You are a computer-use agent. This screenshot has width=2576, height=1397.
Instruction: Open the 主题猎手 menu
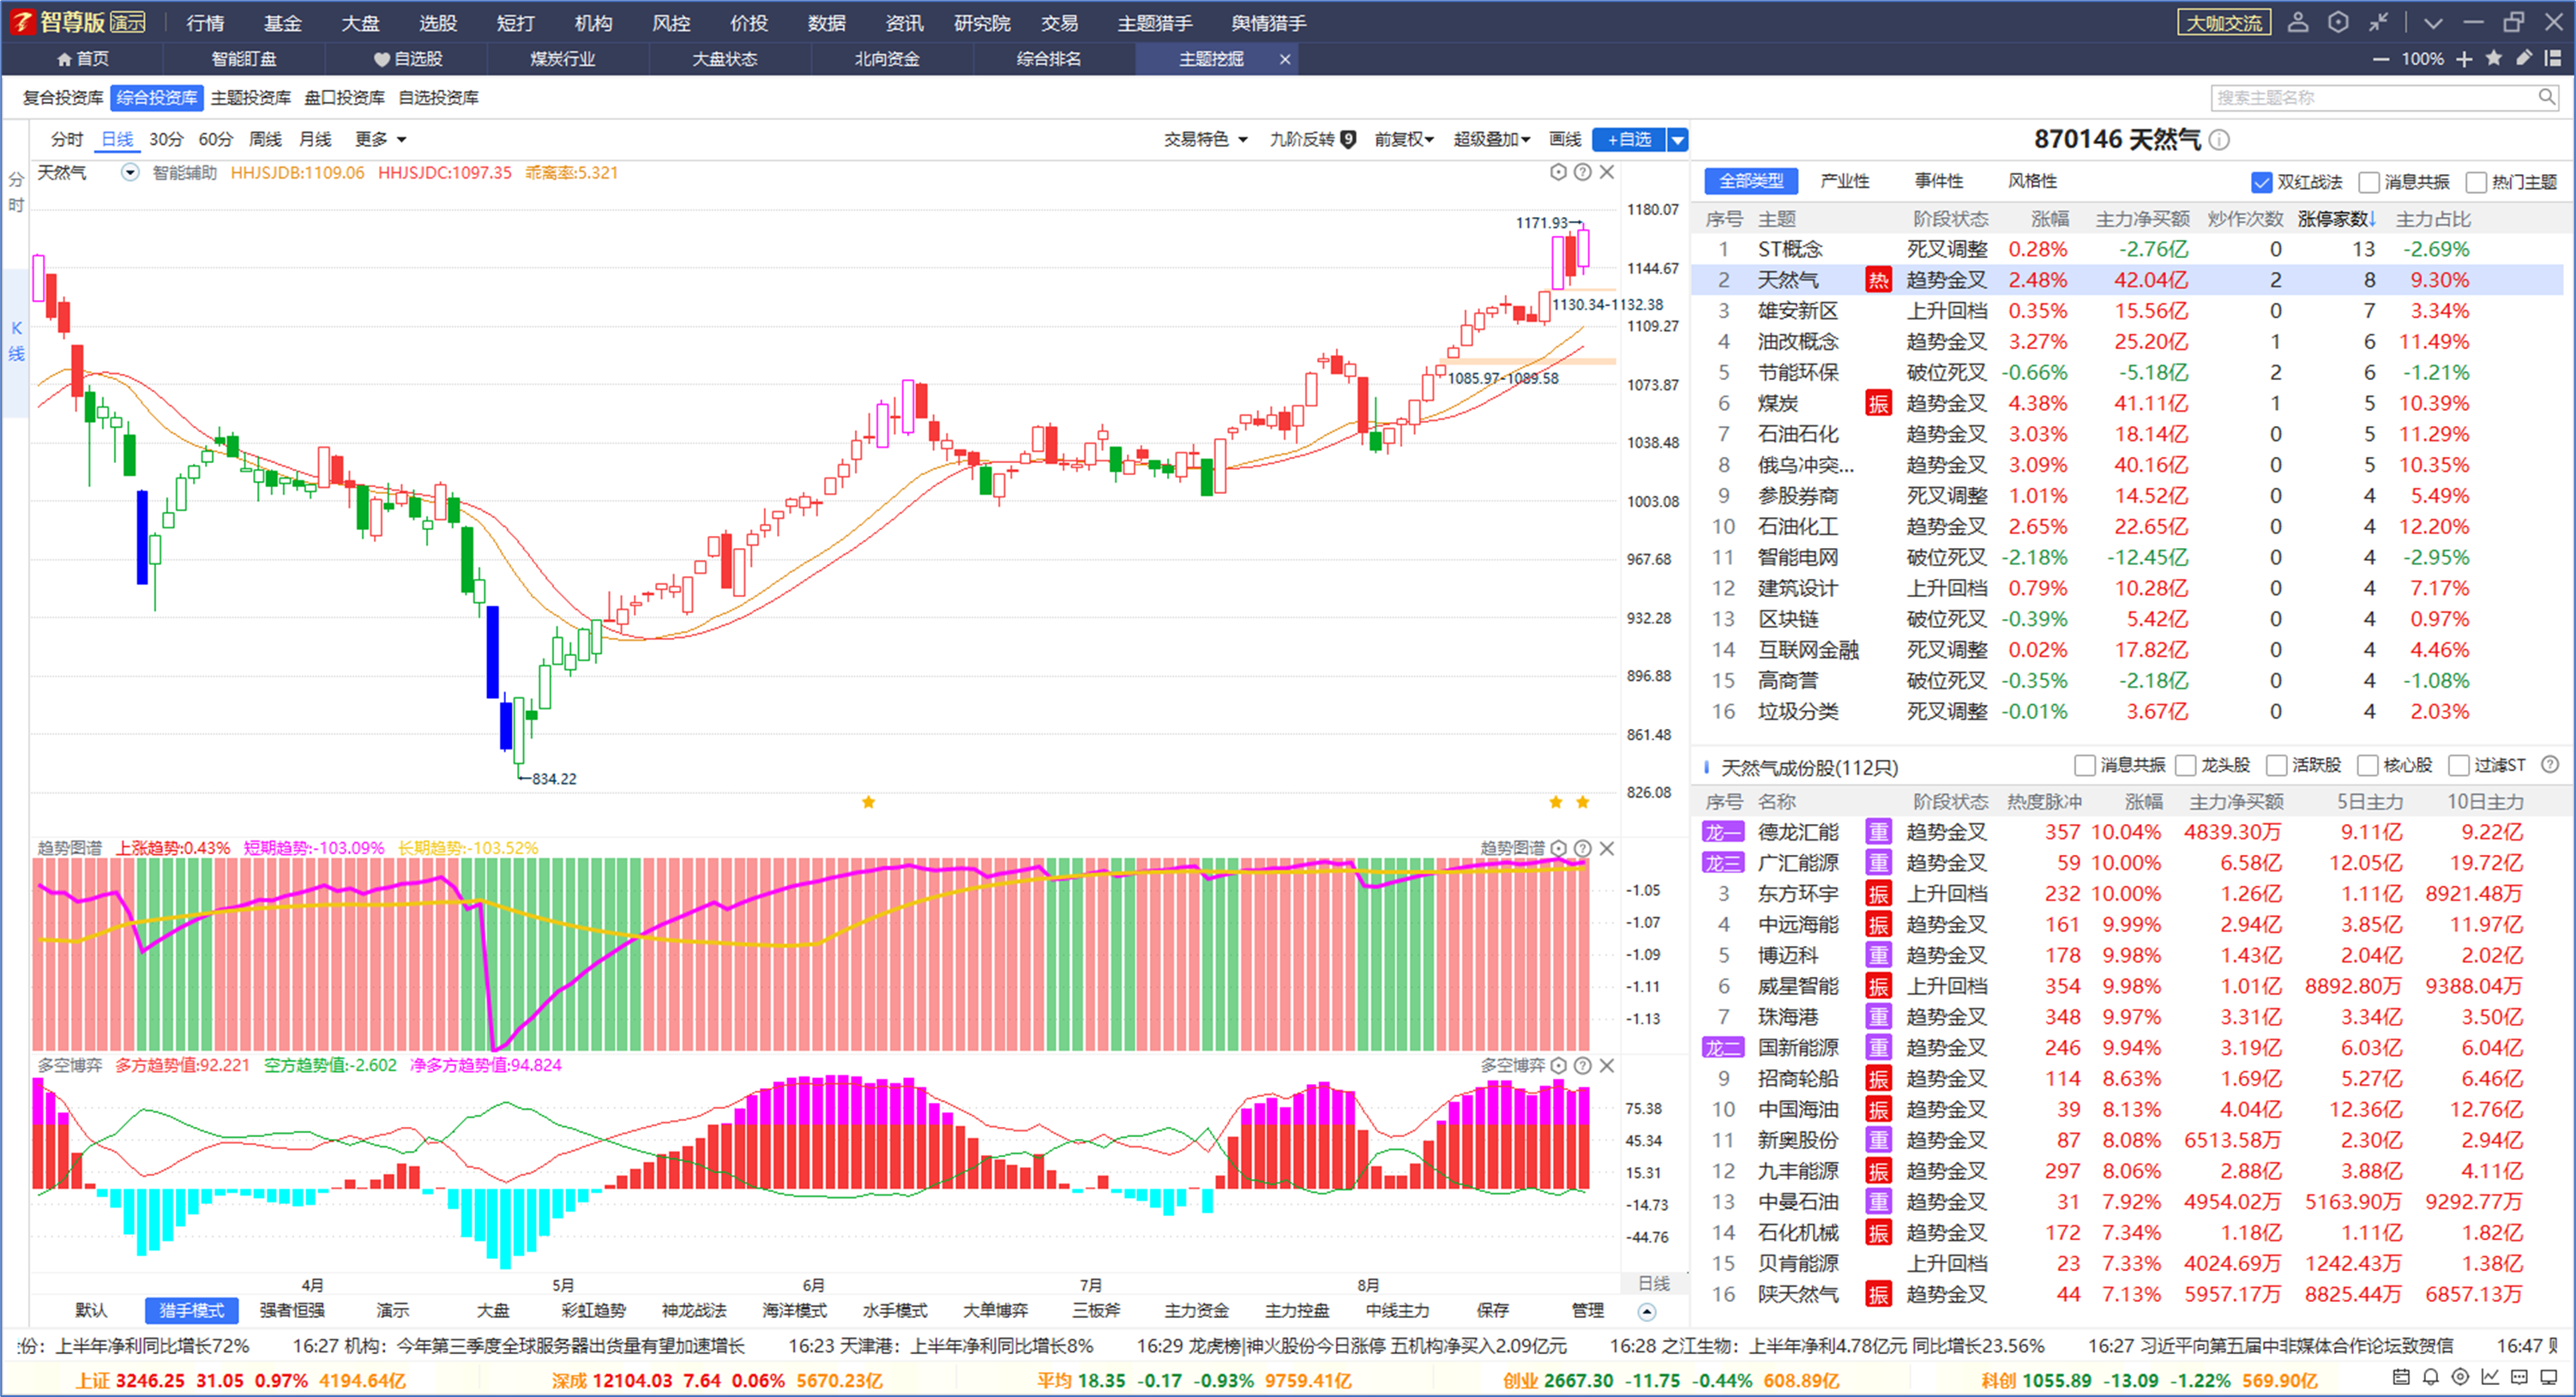(1154, 22)
